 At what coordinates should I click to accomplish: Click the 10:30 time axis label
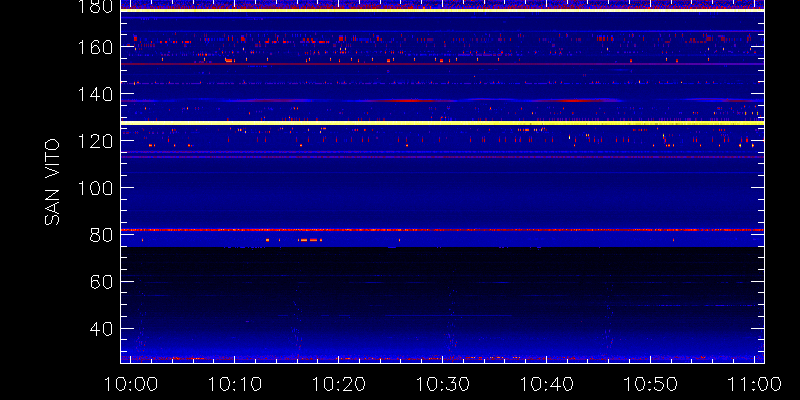442,384
